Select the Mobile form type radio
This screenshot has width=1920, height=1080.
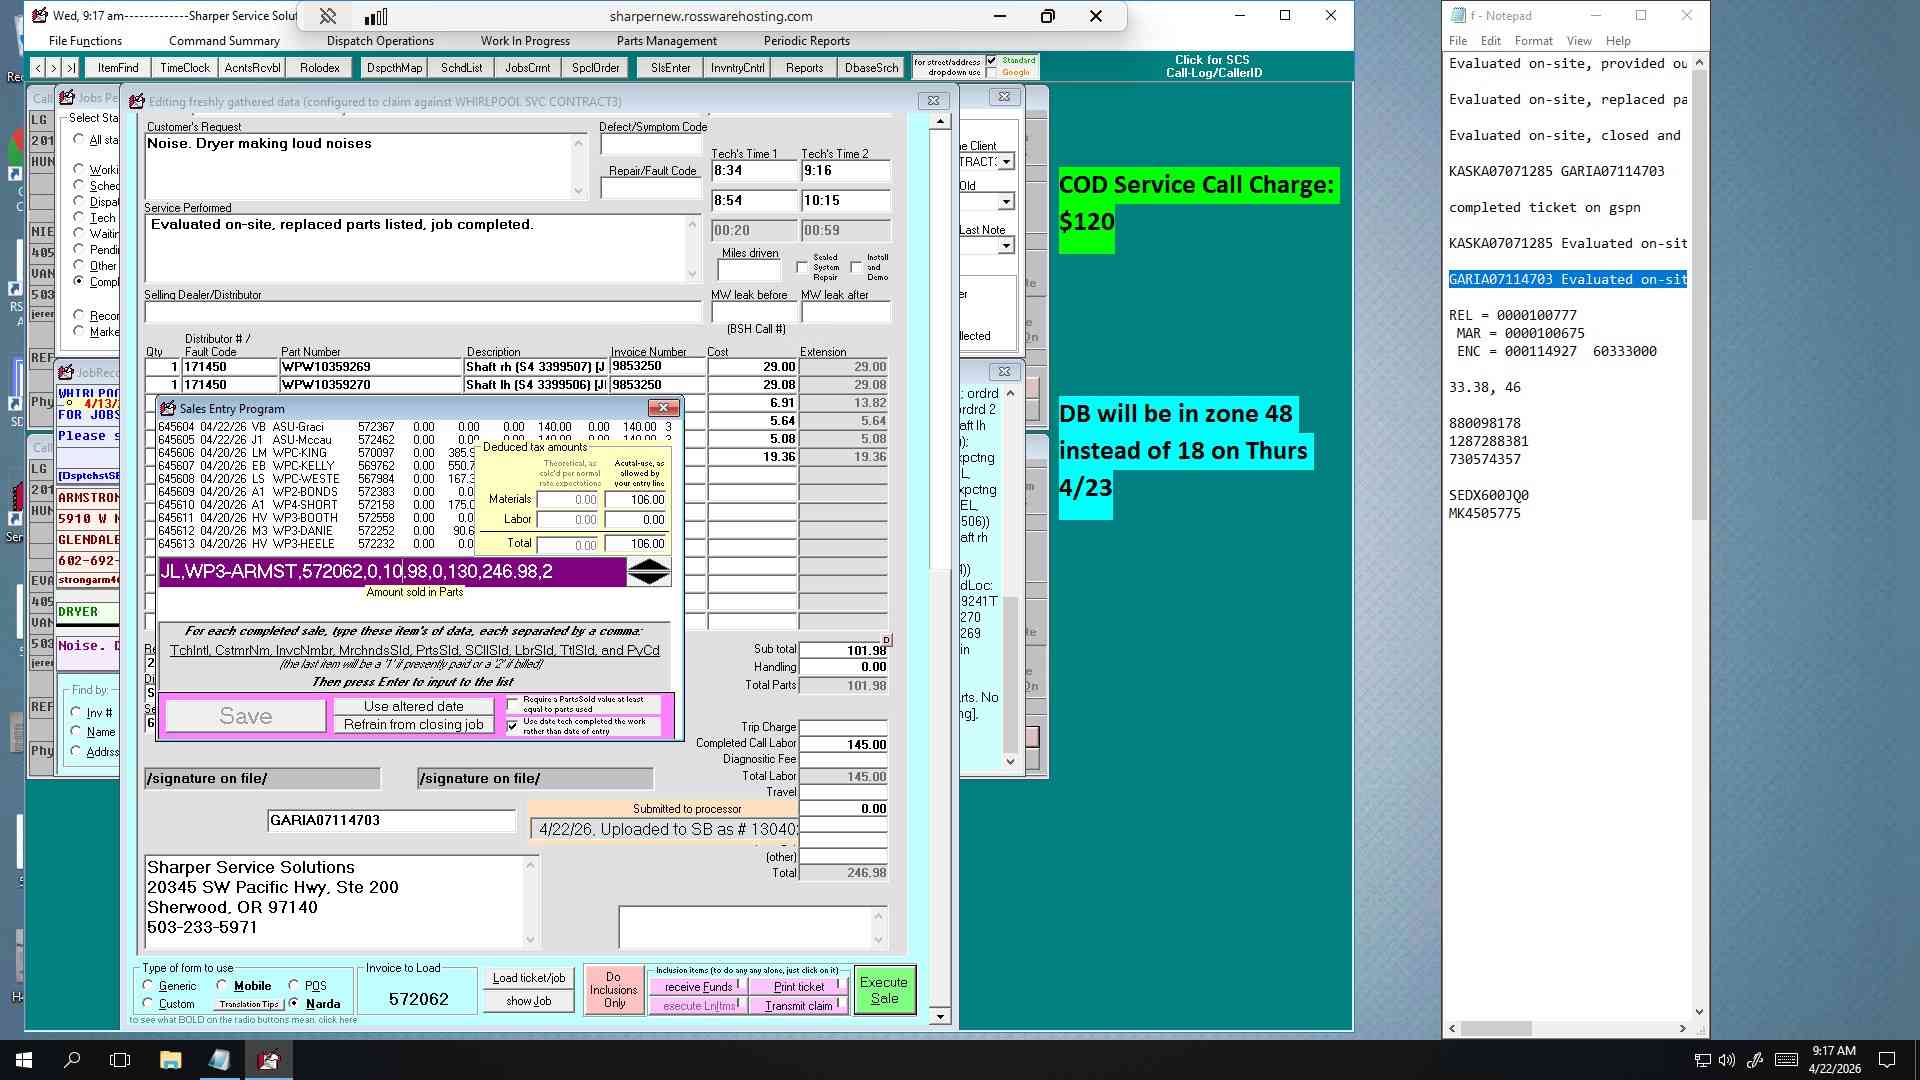222,986
